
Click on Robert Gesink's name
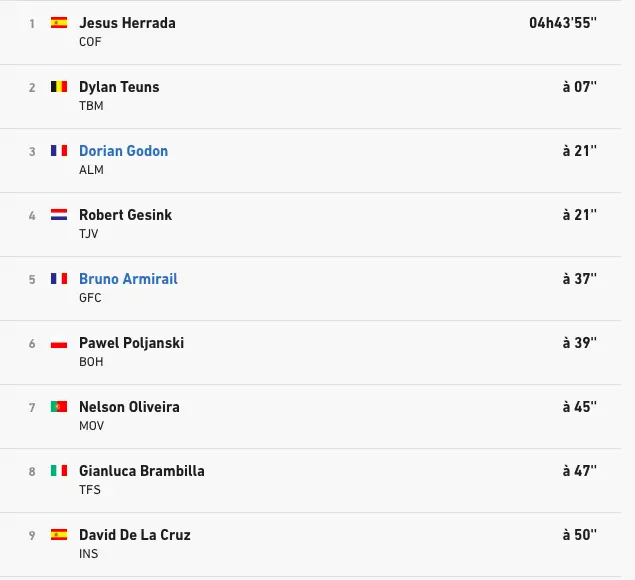(x=127, y=215)
